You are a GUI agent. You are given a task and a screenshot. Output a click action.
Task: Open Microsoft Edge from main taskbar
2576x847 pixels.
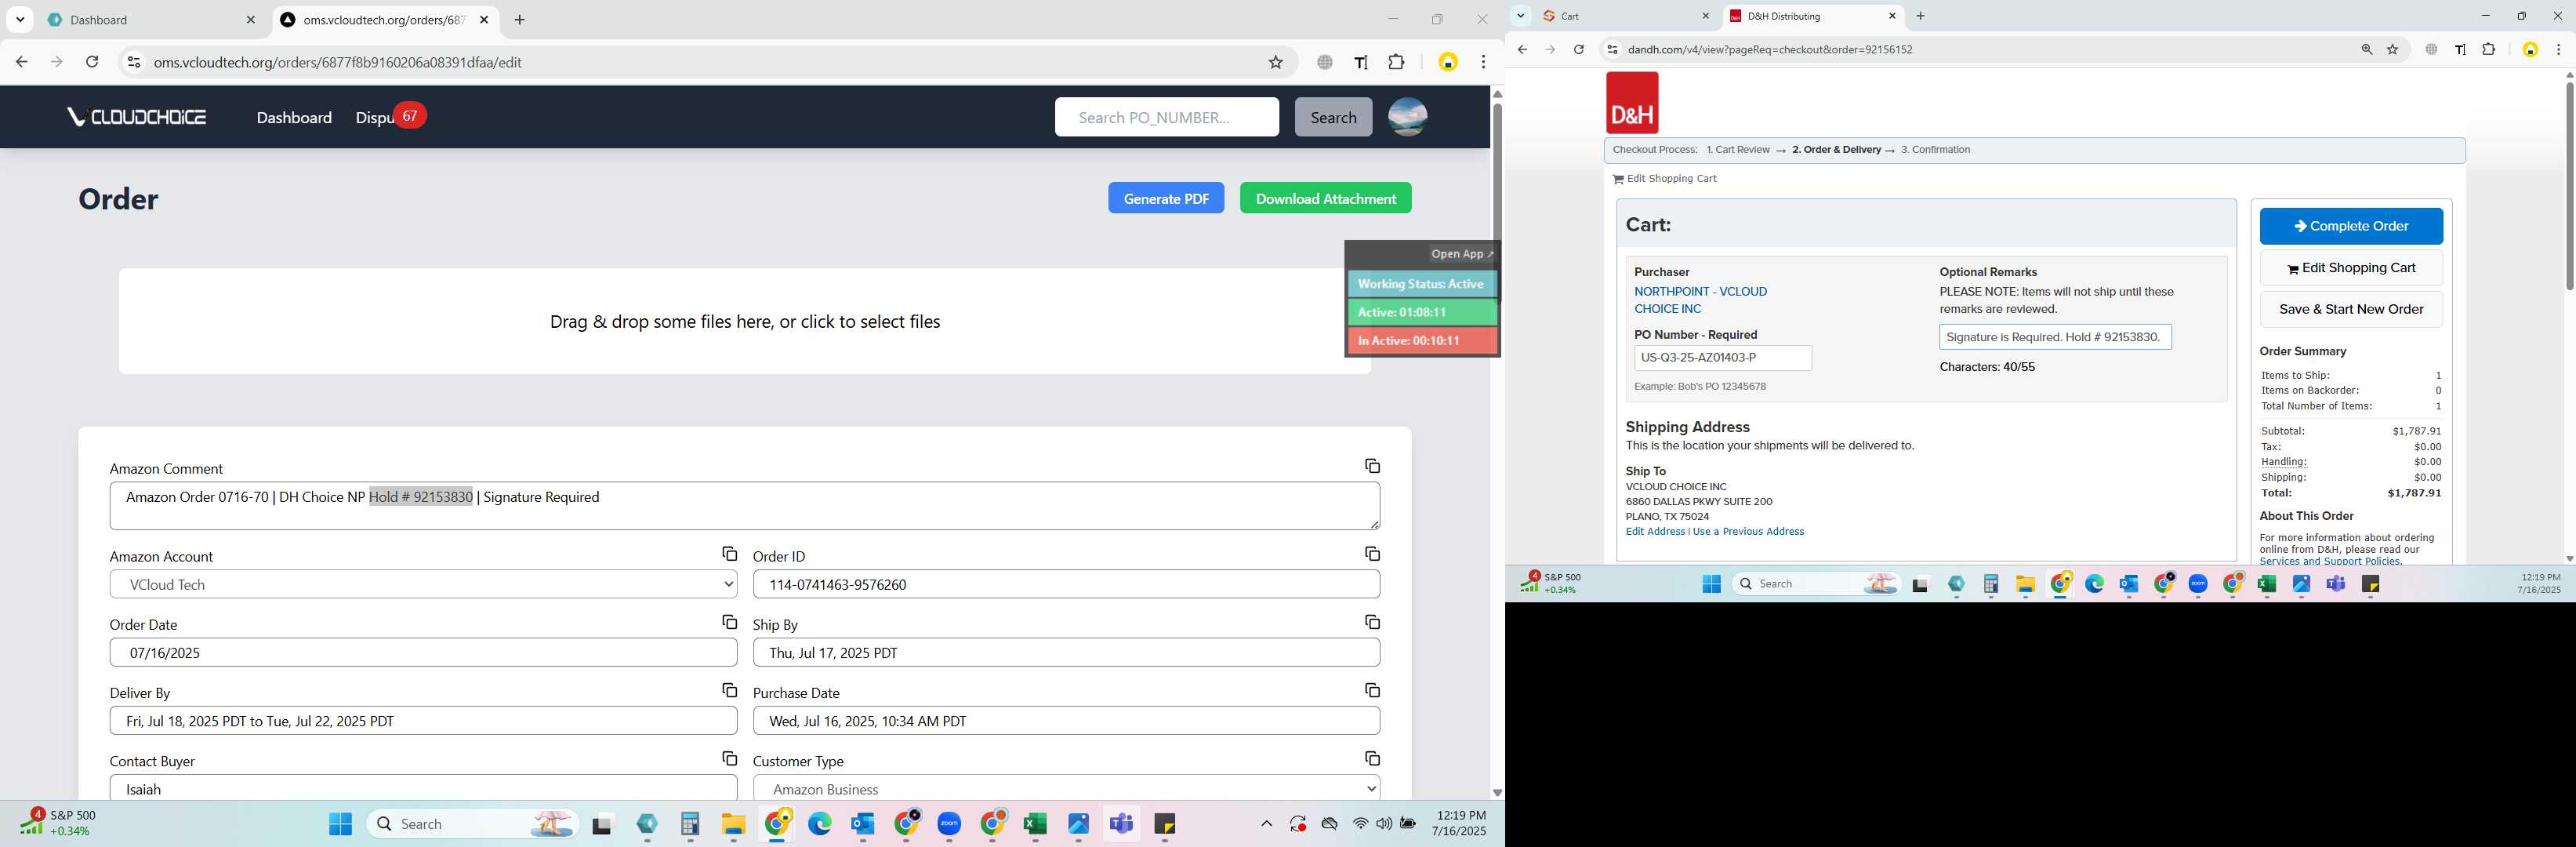[x=820, y=824]
